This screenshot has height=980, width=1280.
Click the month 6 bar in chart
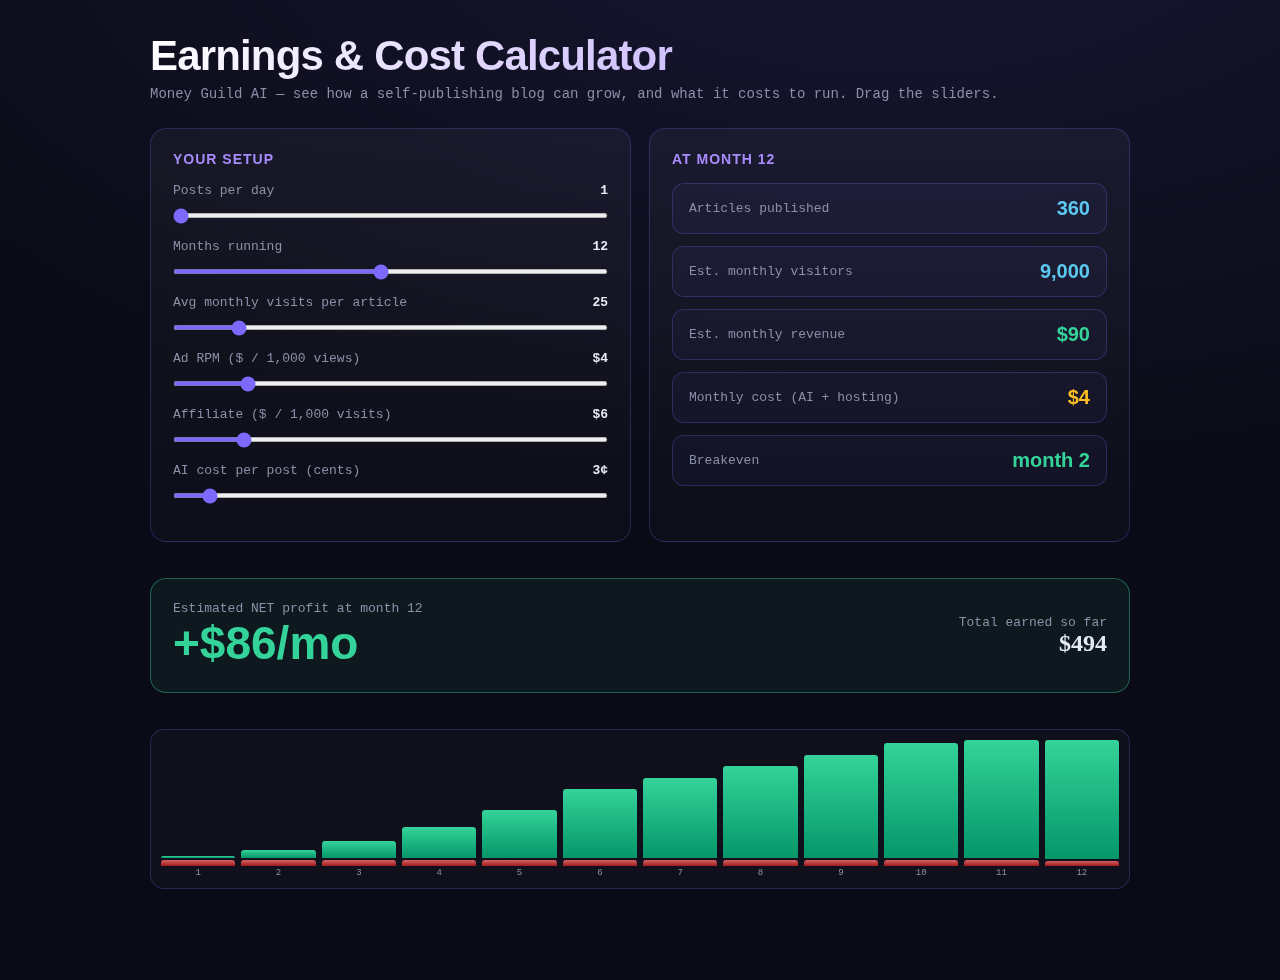coord(600,827)
